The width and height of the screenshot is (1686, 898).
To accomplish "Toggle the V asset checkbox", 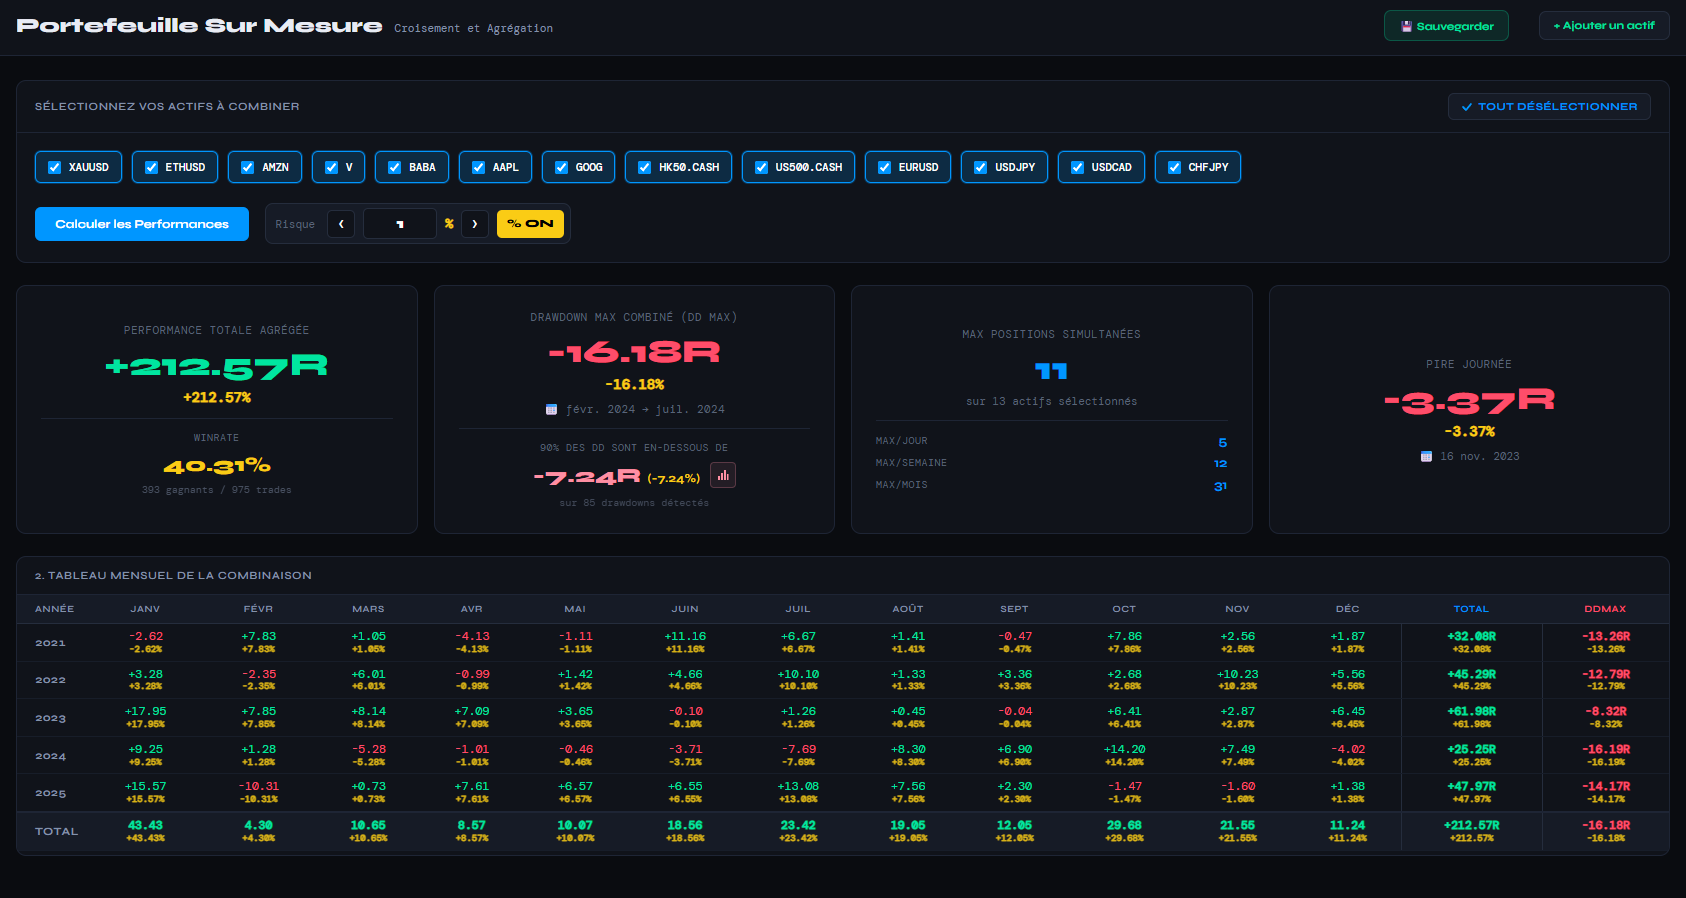I will click(x=331, y=167).
